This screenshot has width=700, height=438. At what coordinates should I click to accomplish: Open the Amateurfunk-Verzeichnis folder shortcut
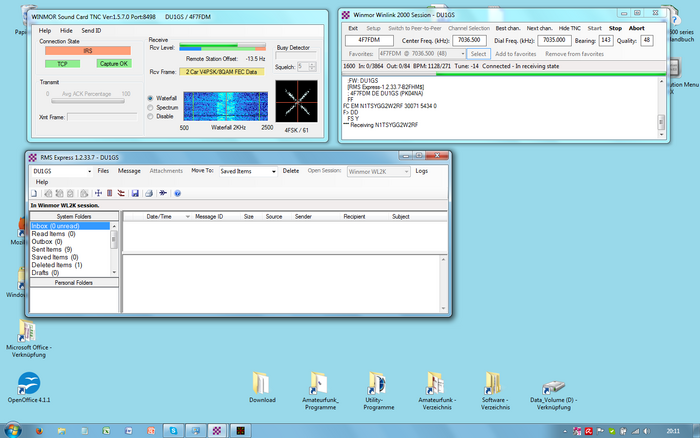pos(437,391)
